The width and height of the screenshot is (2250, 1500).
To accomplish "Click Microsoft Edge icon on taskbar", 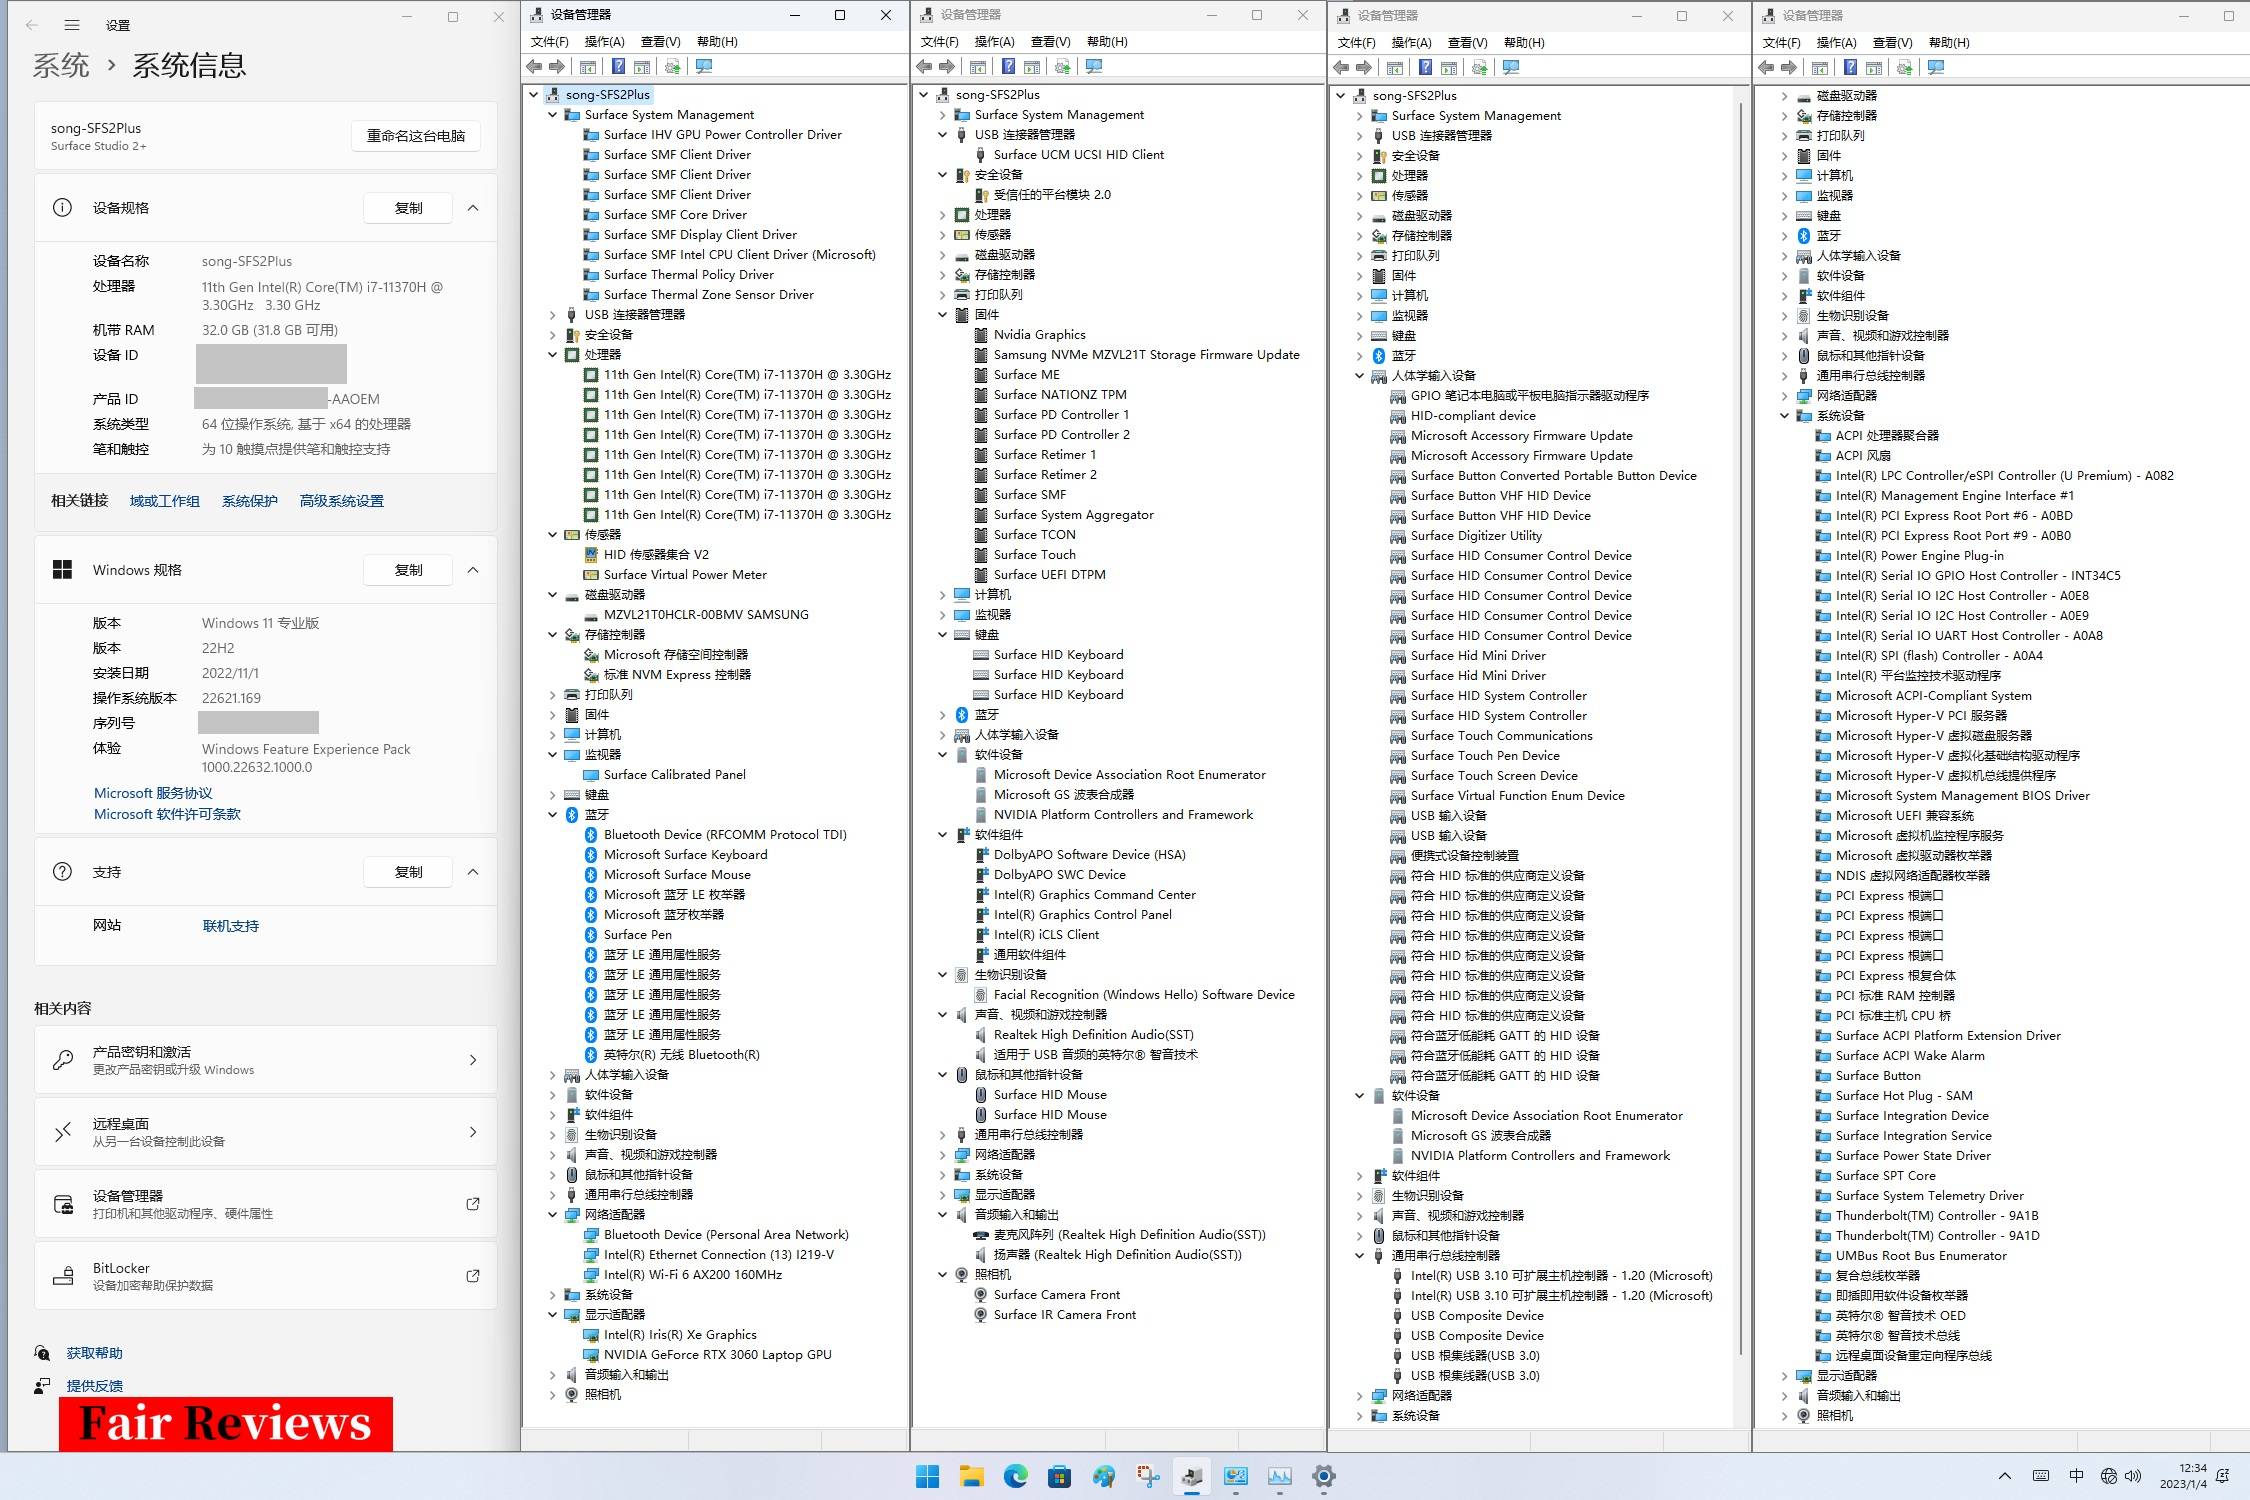I will (x=1015, y=1476).
